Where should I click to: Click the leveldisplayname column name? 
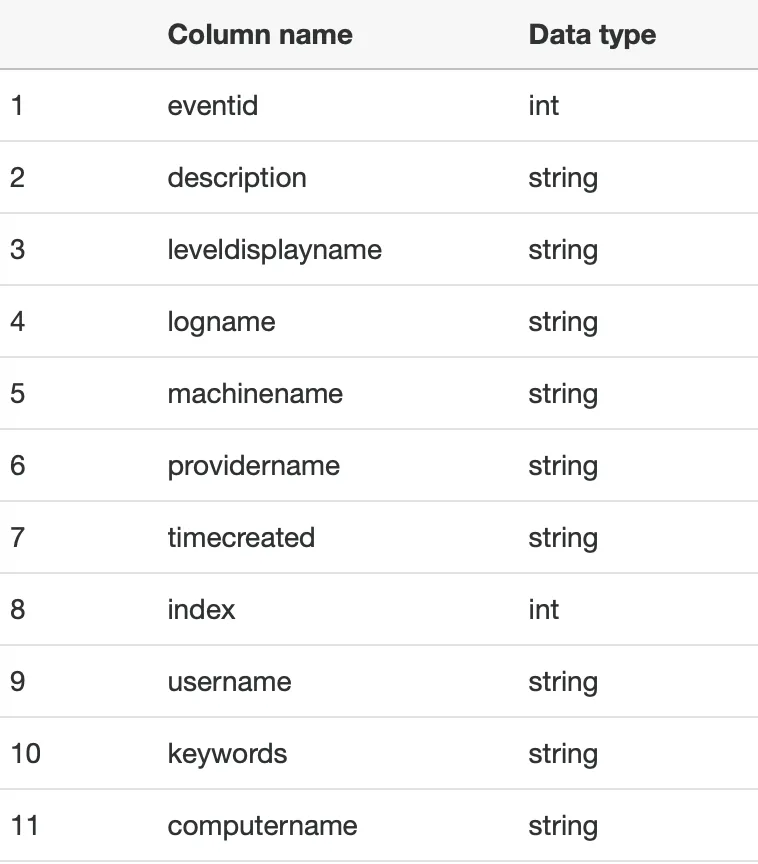click(274, 250)
